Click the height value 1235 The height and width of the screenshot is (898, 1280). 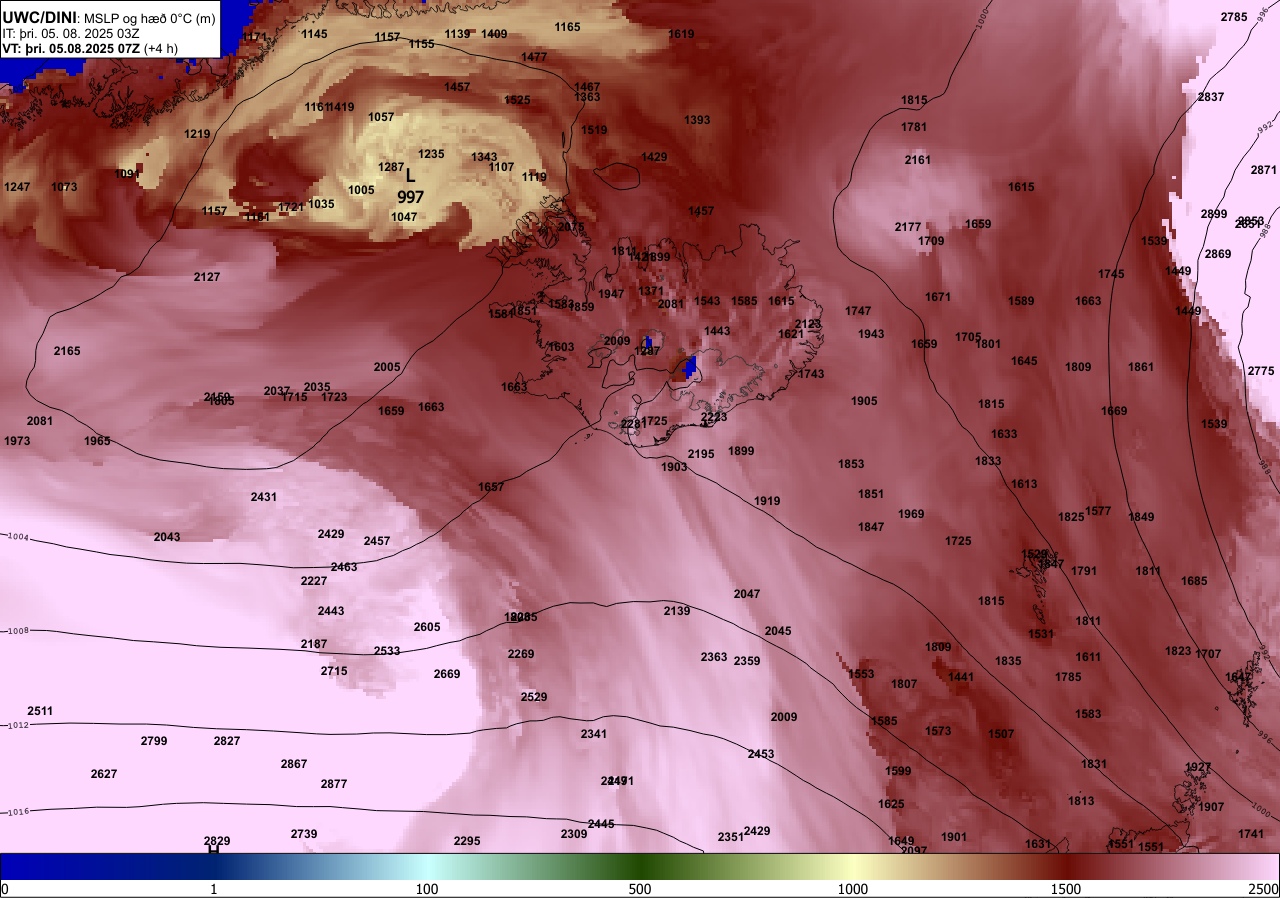(431, 154)
